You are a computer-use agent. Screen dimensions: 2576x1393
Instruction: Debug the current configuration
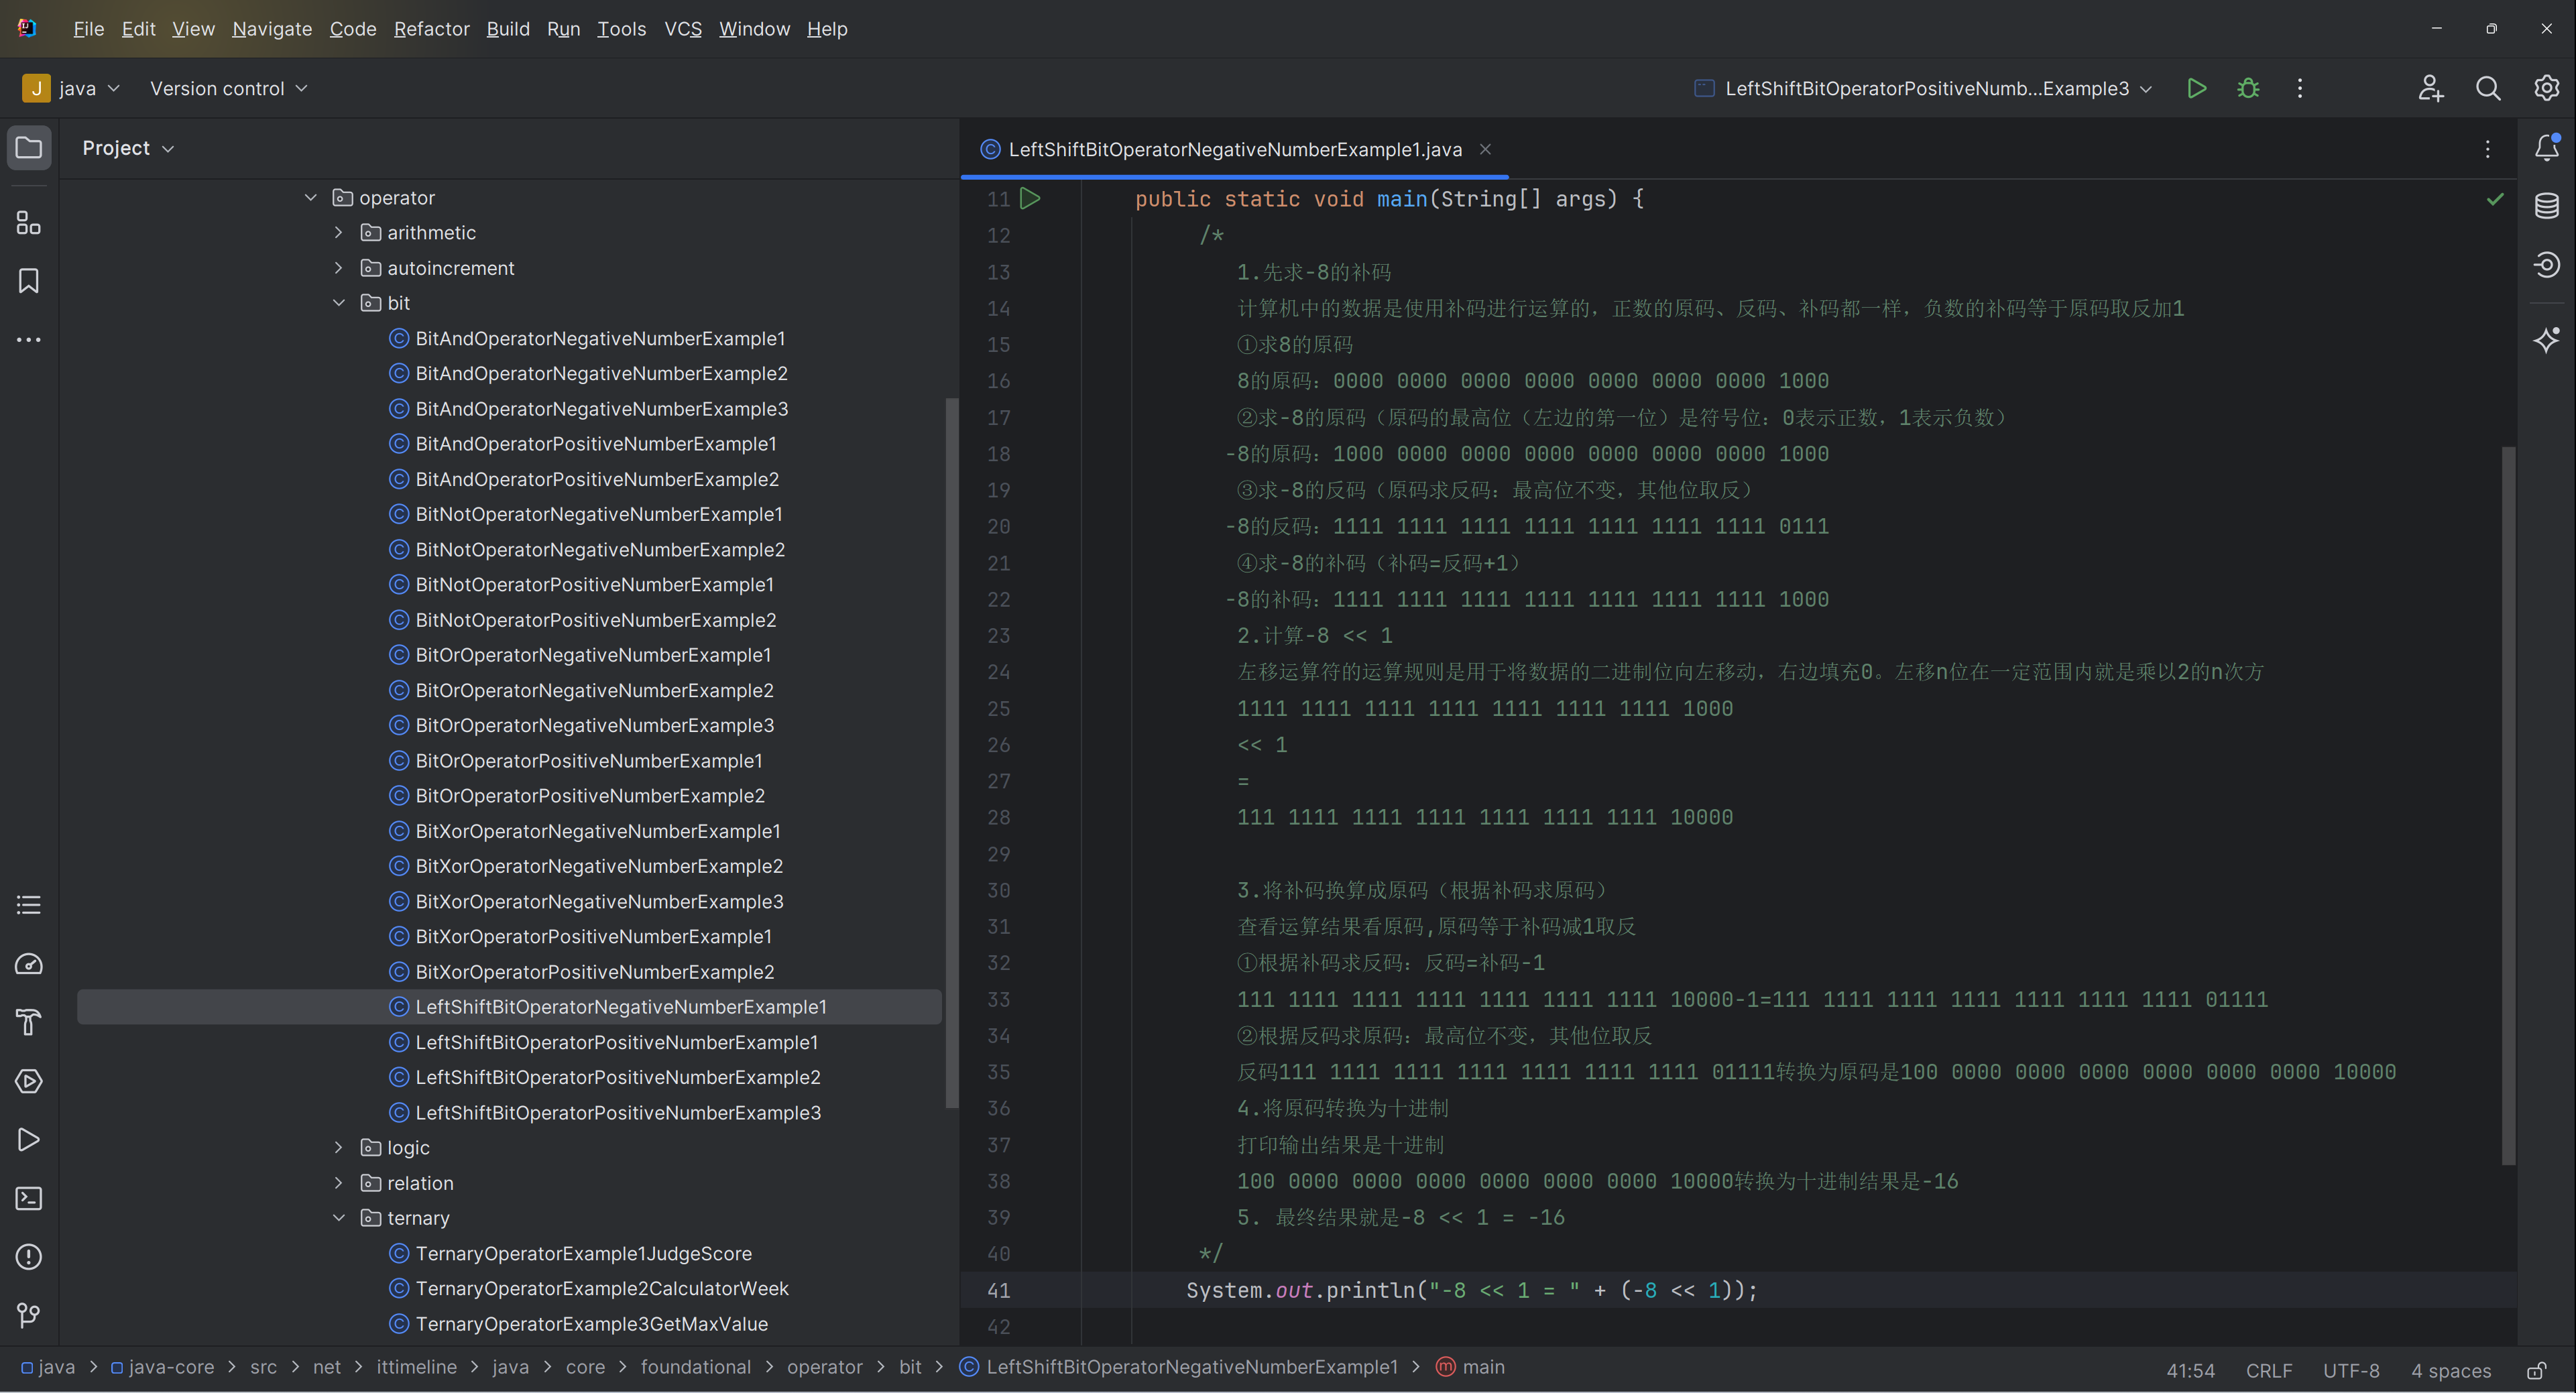[x=2248, y=88]
